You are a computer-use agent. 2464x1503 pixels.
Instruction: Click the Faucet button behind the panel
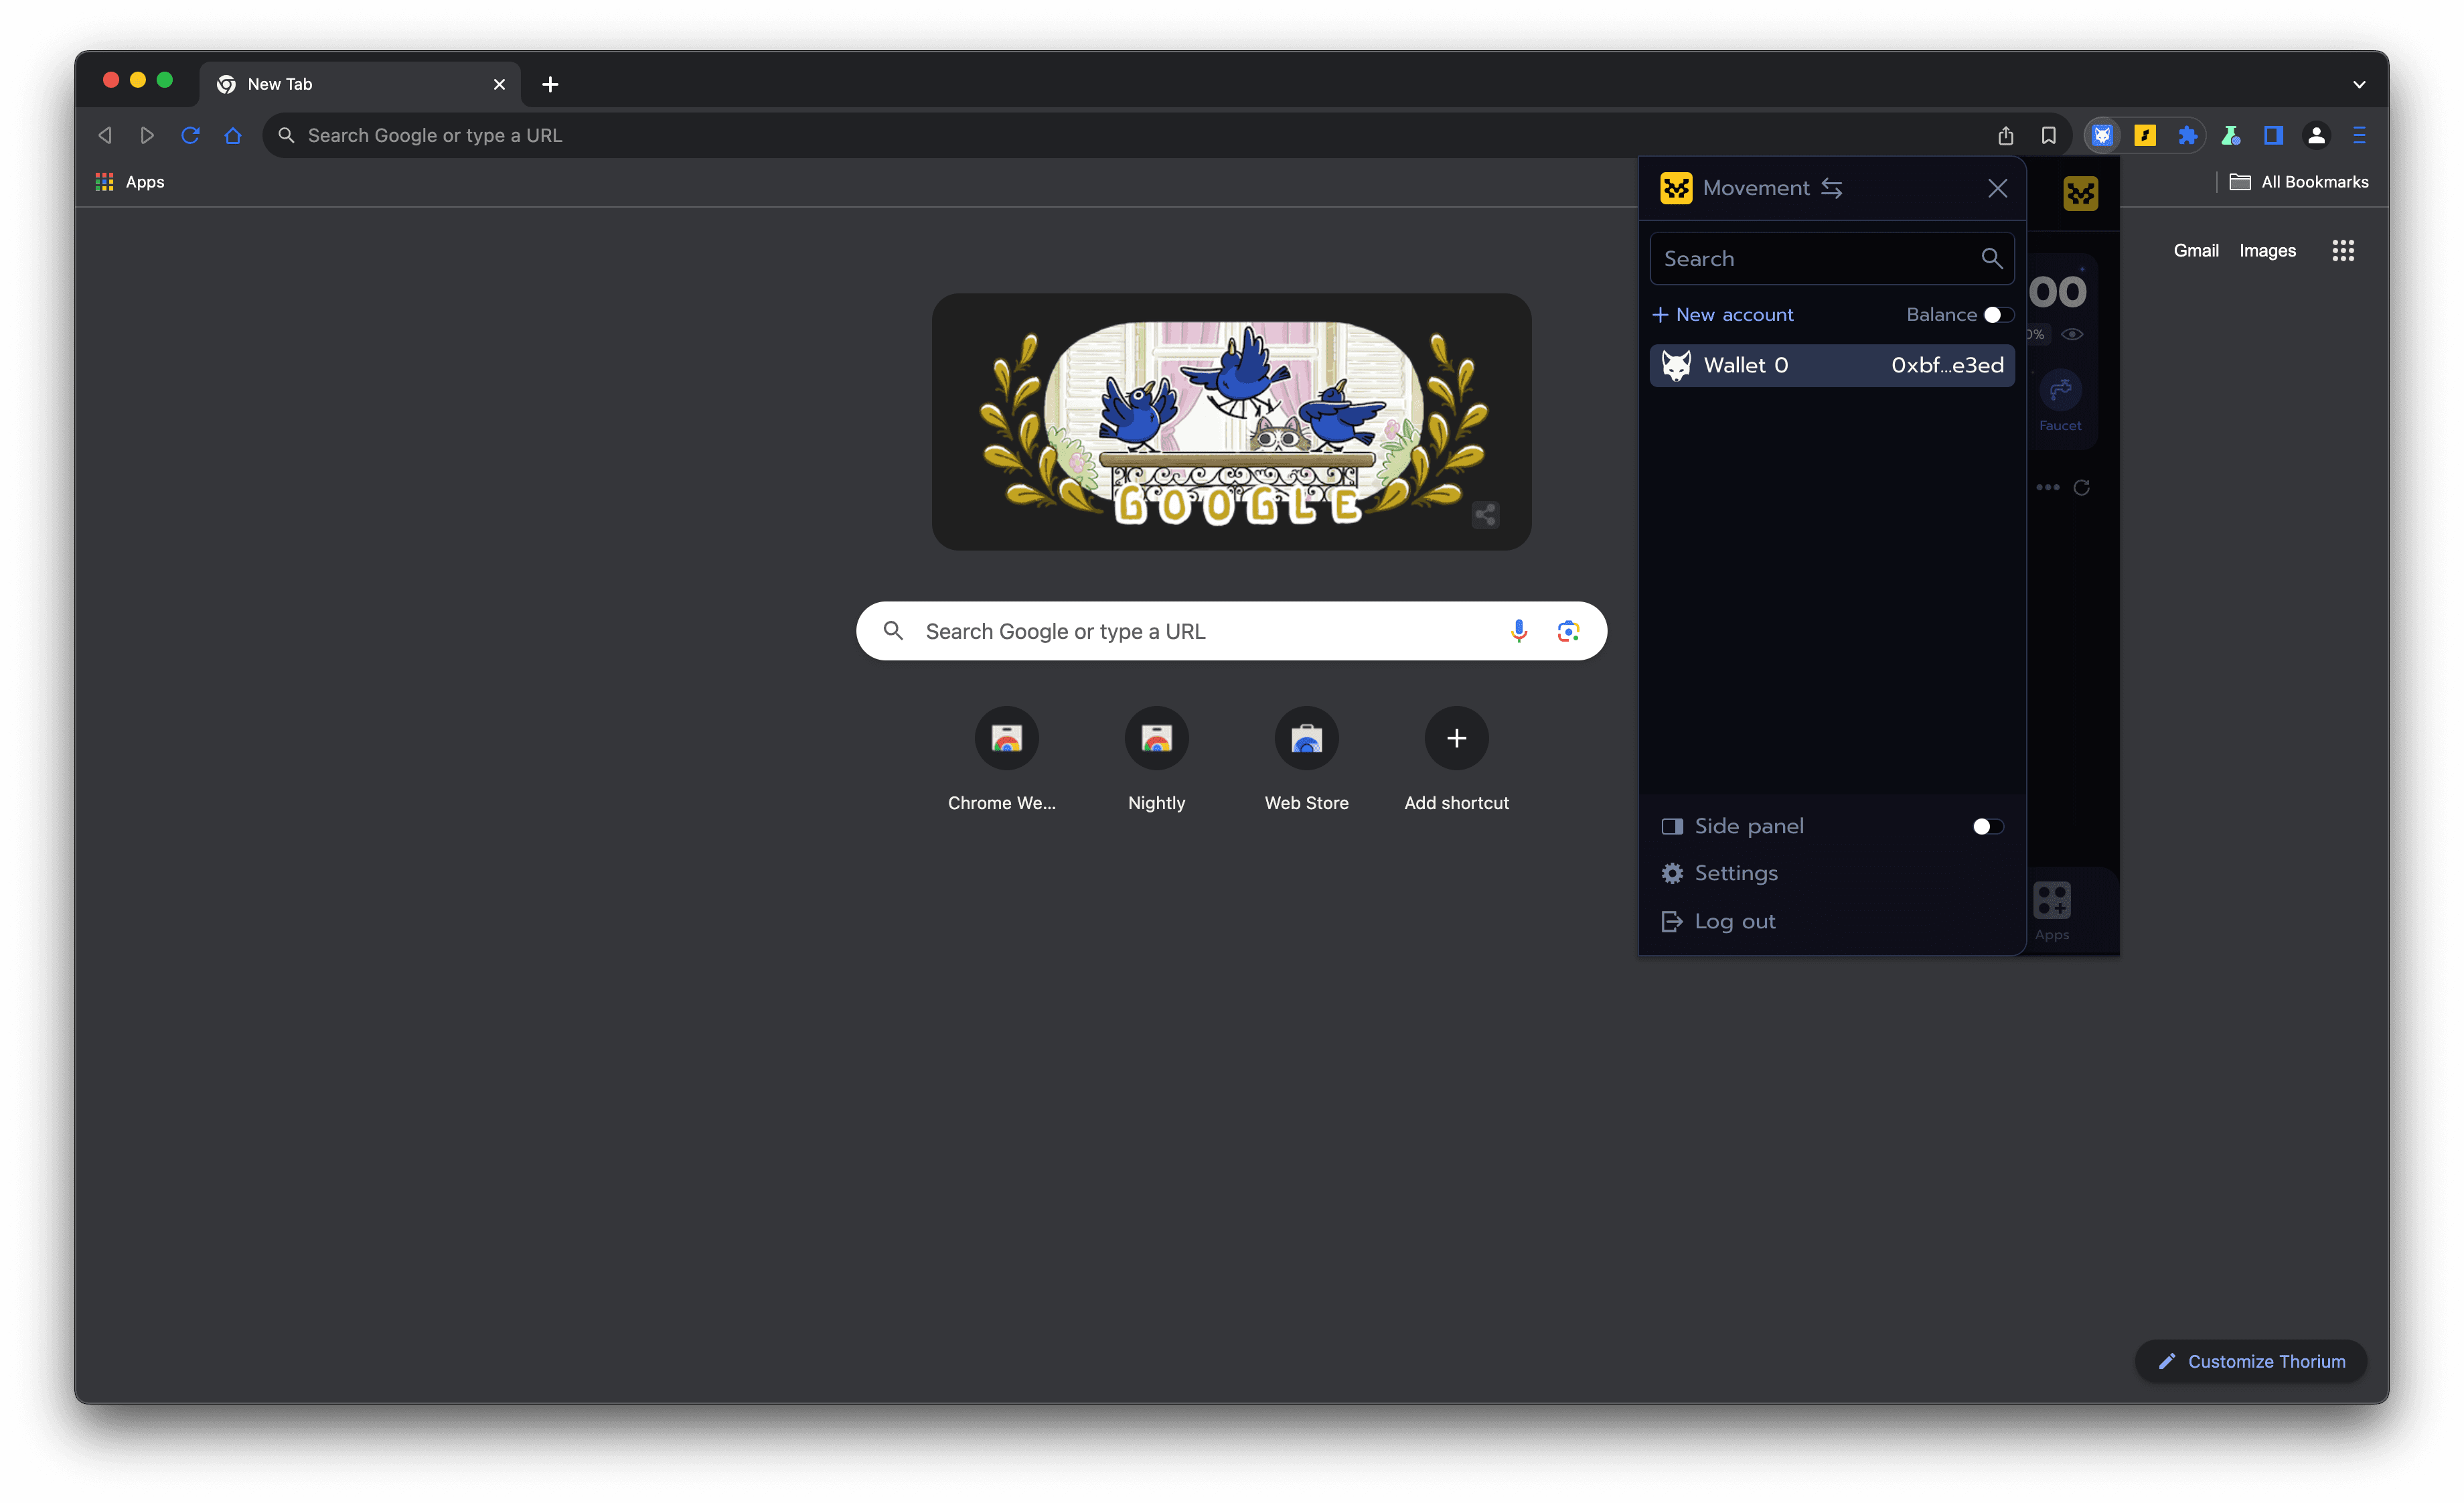coord(2060,400)
